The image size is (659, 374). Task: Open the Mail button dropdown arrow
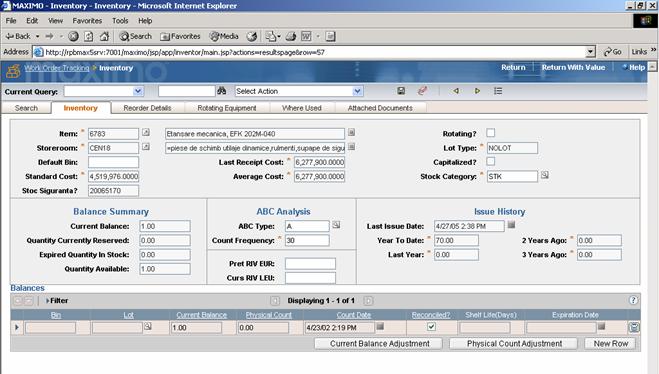tap(279, 37)
